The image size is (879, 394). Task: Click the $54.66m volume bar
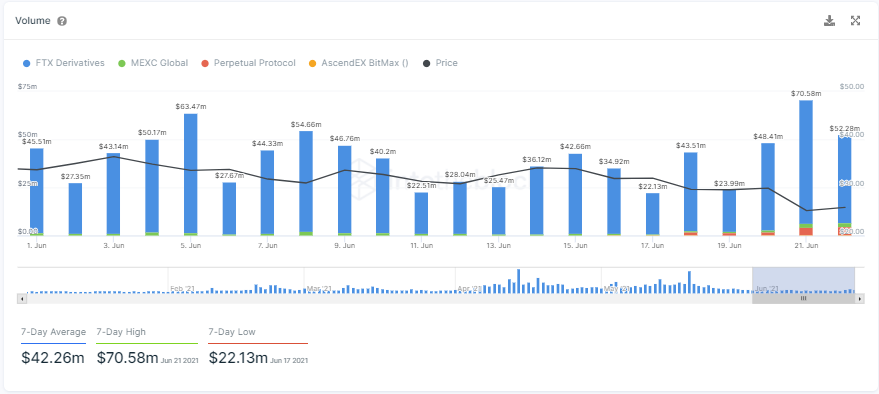[306, 183]
